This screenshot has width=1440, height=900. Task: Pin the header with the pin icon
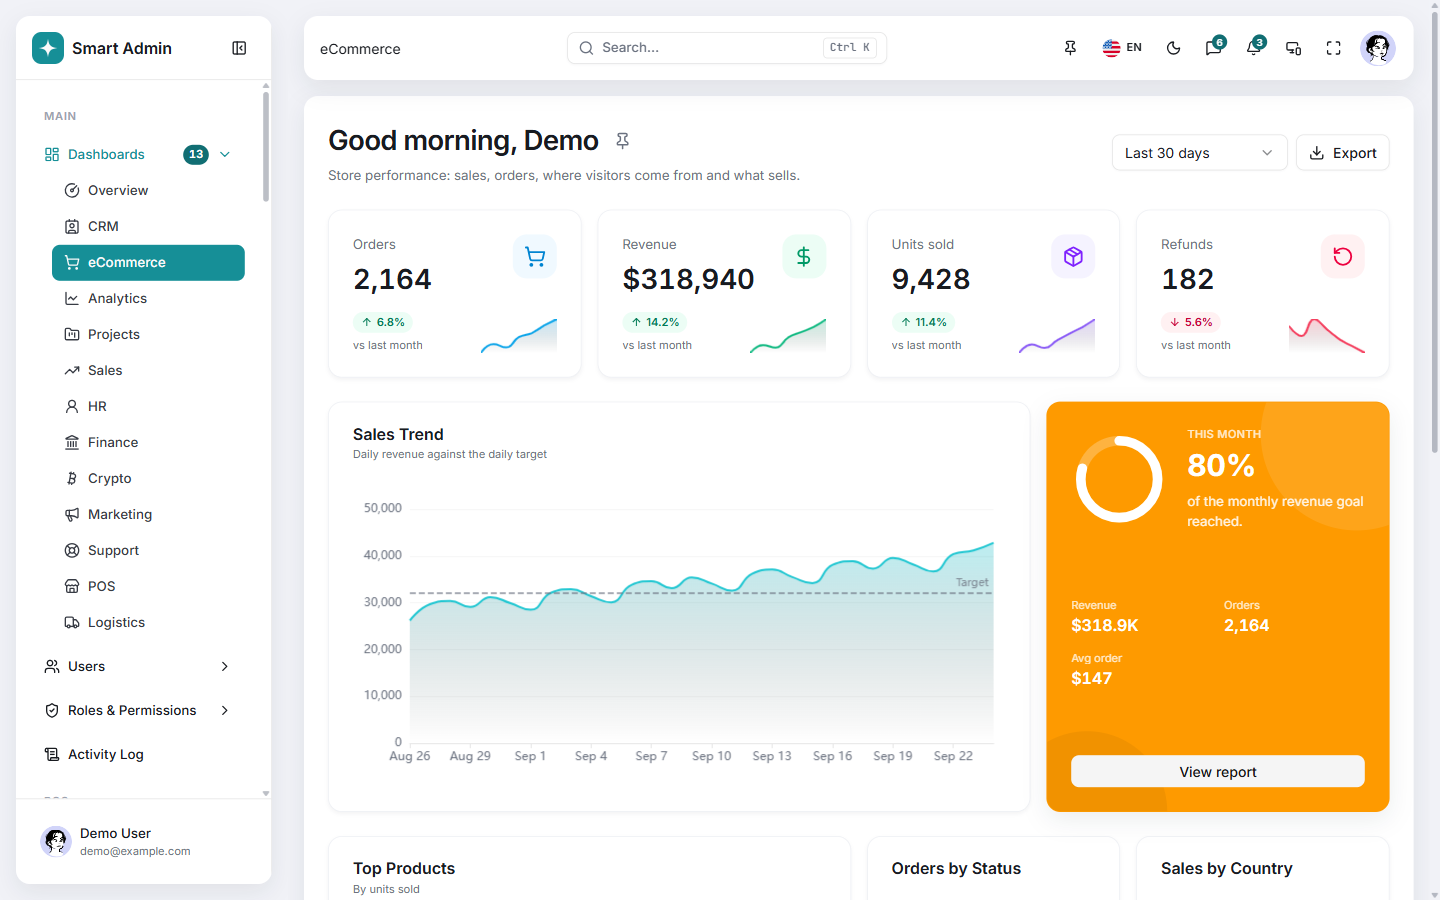pyautogui.click(x=1070, y=48)
